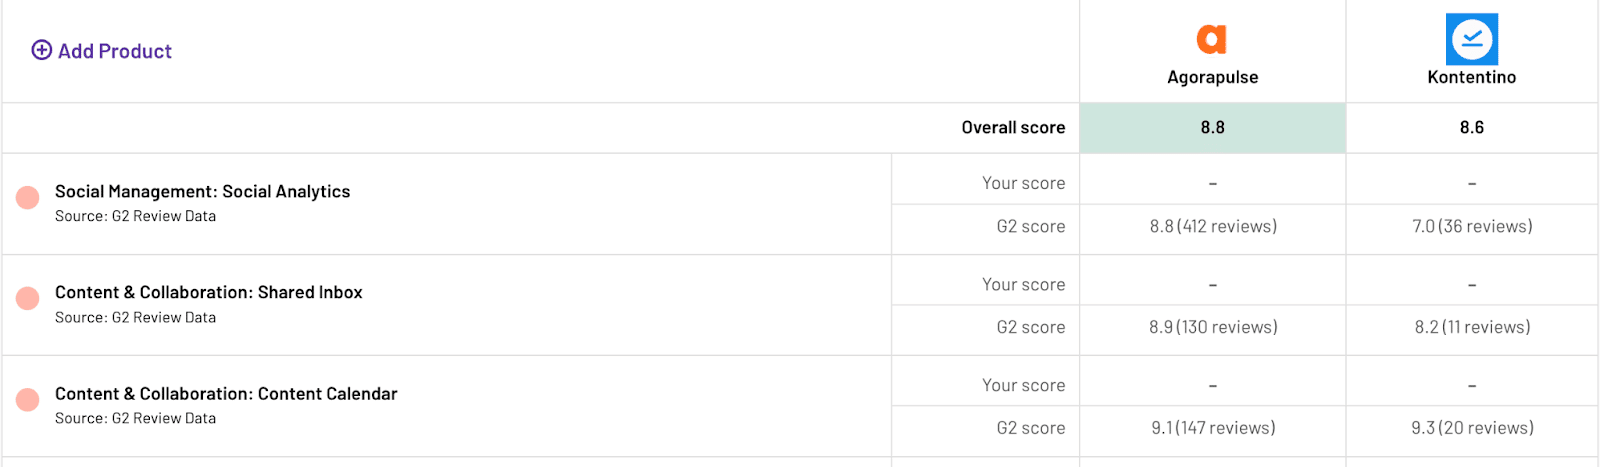Select the Agorapulse overall score 8.8 cell
Screen dimensions: 1600x467
(1212, 127)
